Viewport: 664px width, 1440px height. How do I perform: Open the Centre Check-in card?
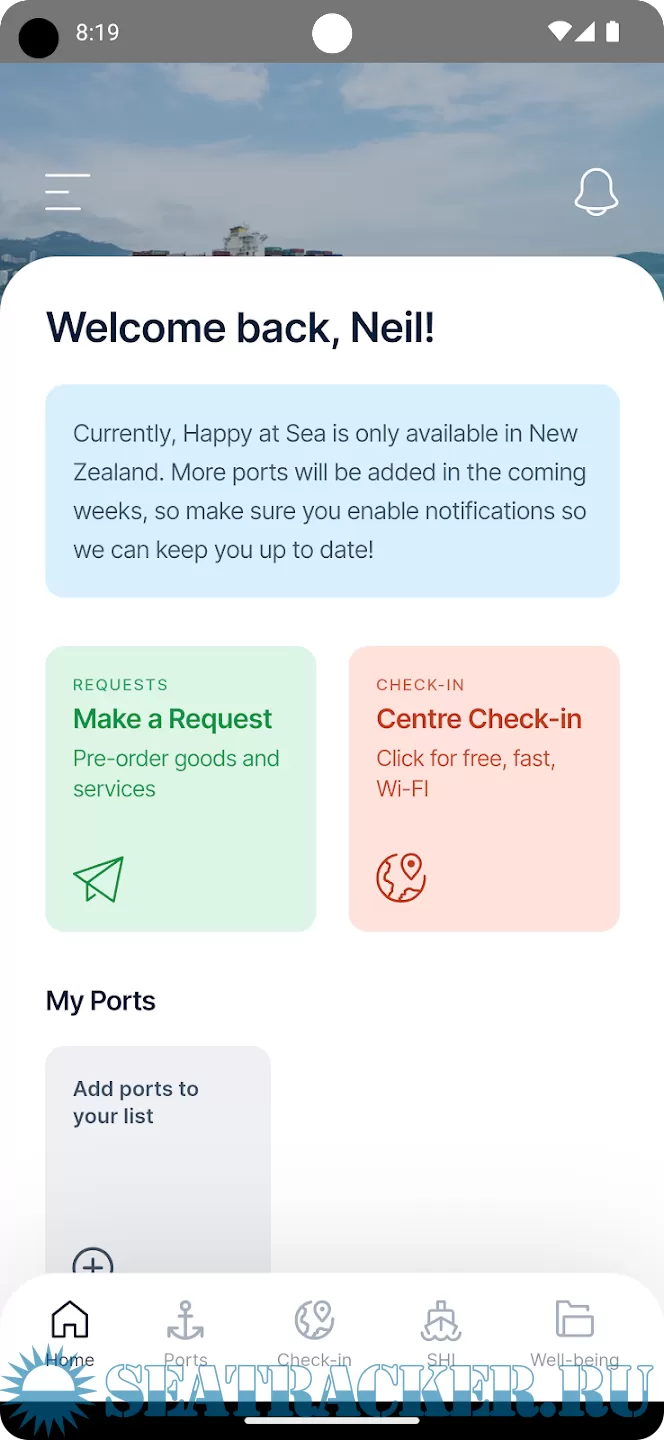coord(484,788)
